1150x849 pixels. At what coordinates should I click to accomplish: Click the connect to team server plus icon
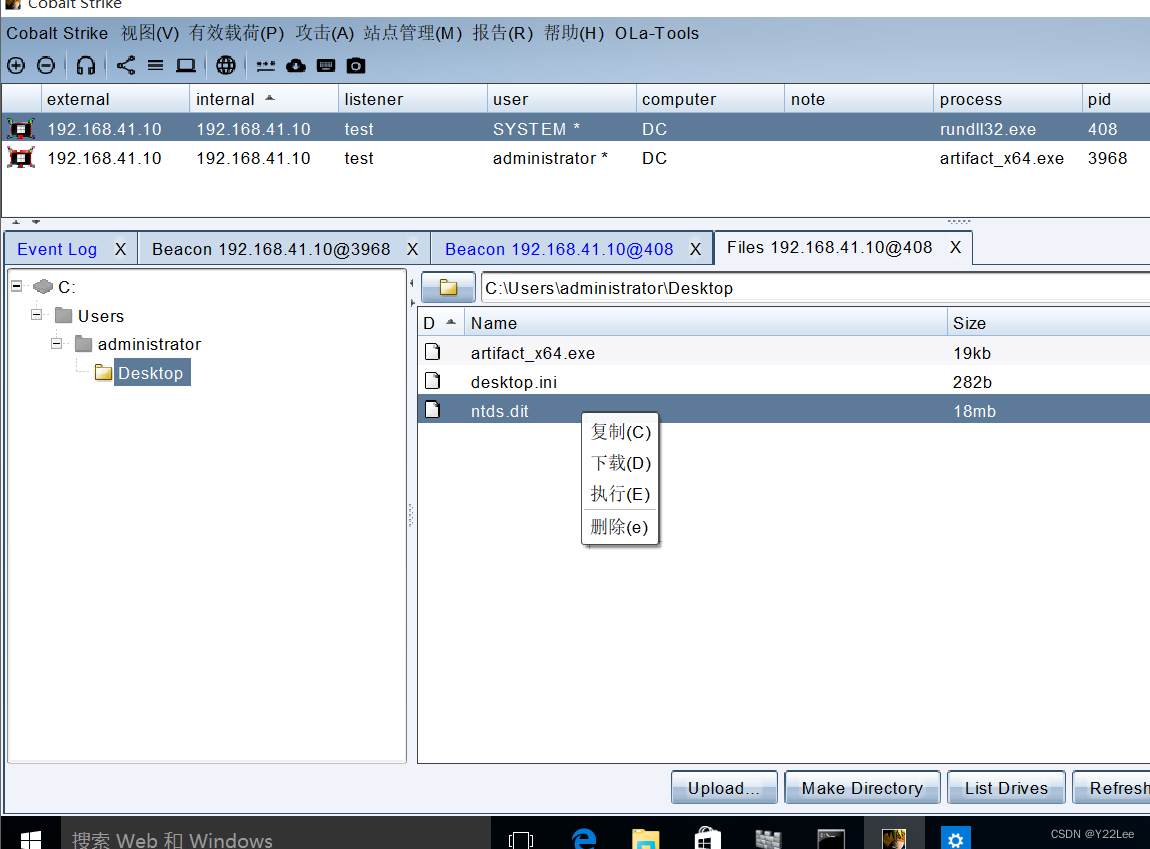tap(15, 66)
